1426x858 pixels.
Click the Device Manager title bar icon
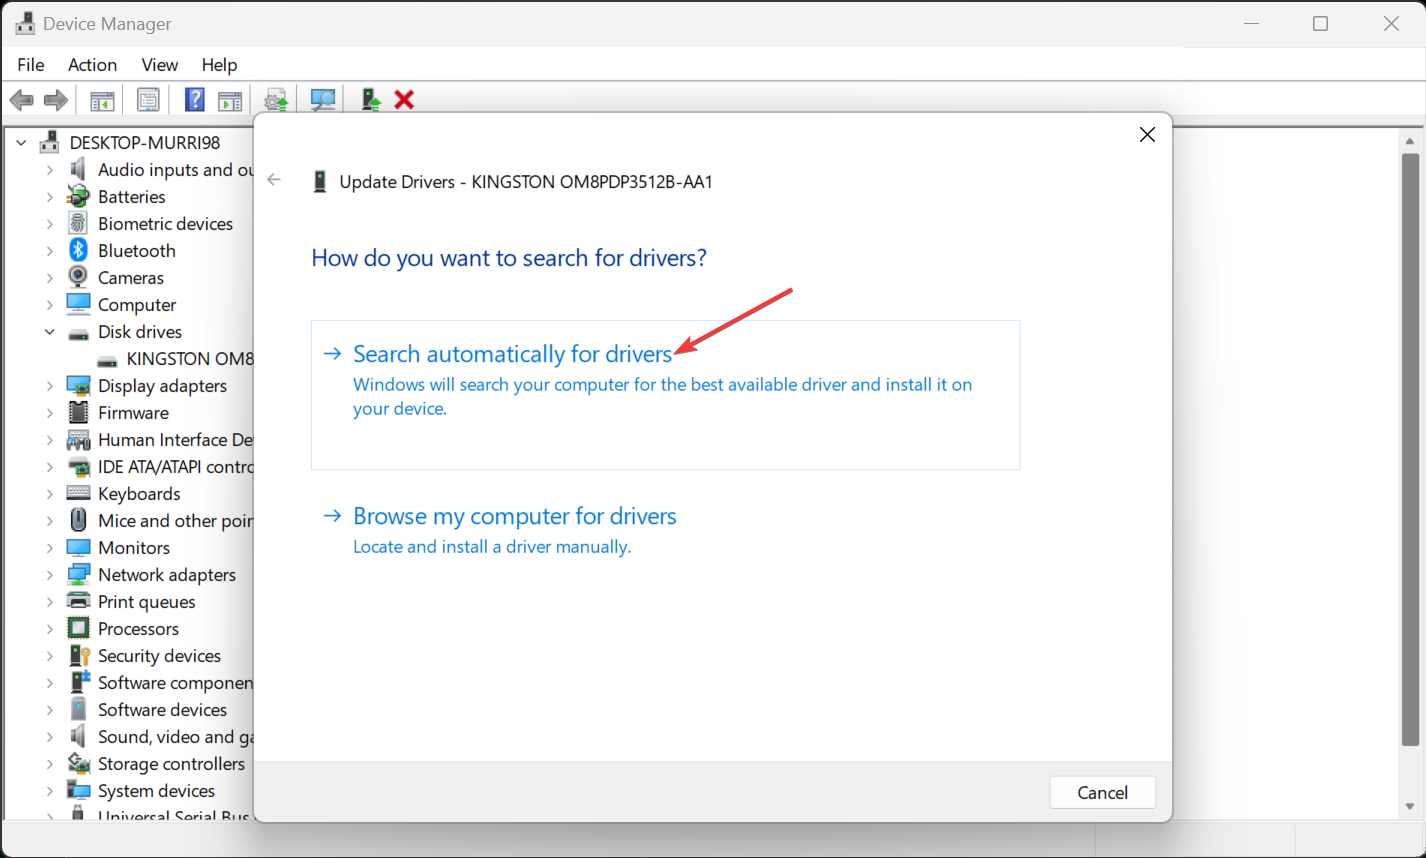tap(24, 23)
